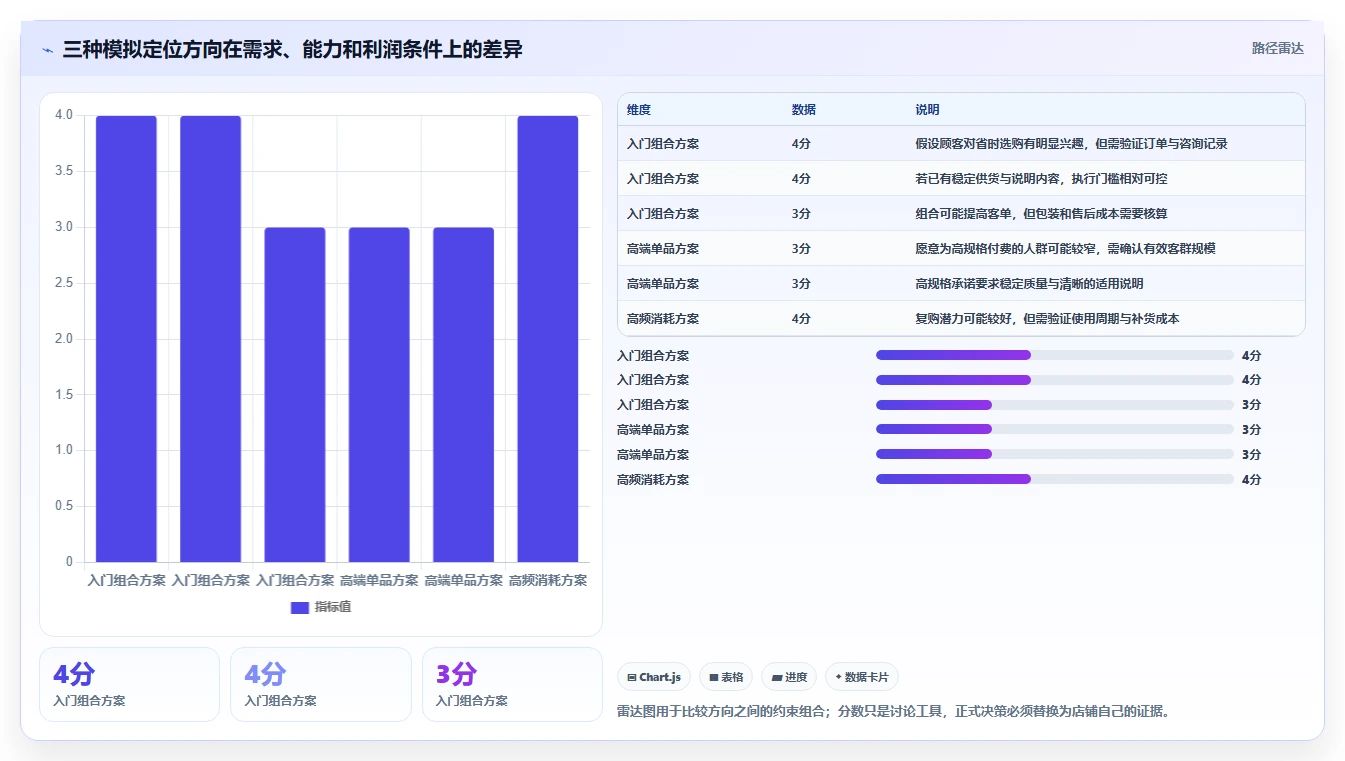Click the blue legend swatch next to 指标值
Screen dimensions: 1345x761
[x=300, y=607]
